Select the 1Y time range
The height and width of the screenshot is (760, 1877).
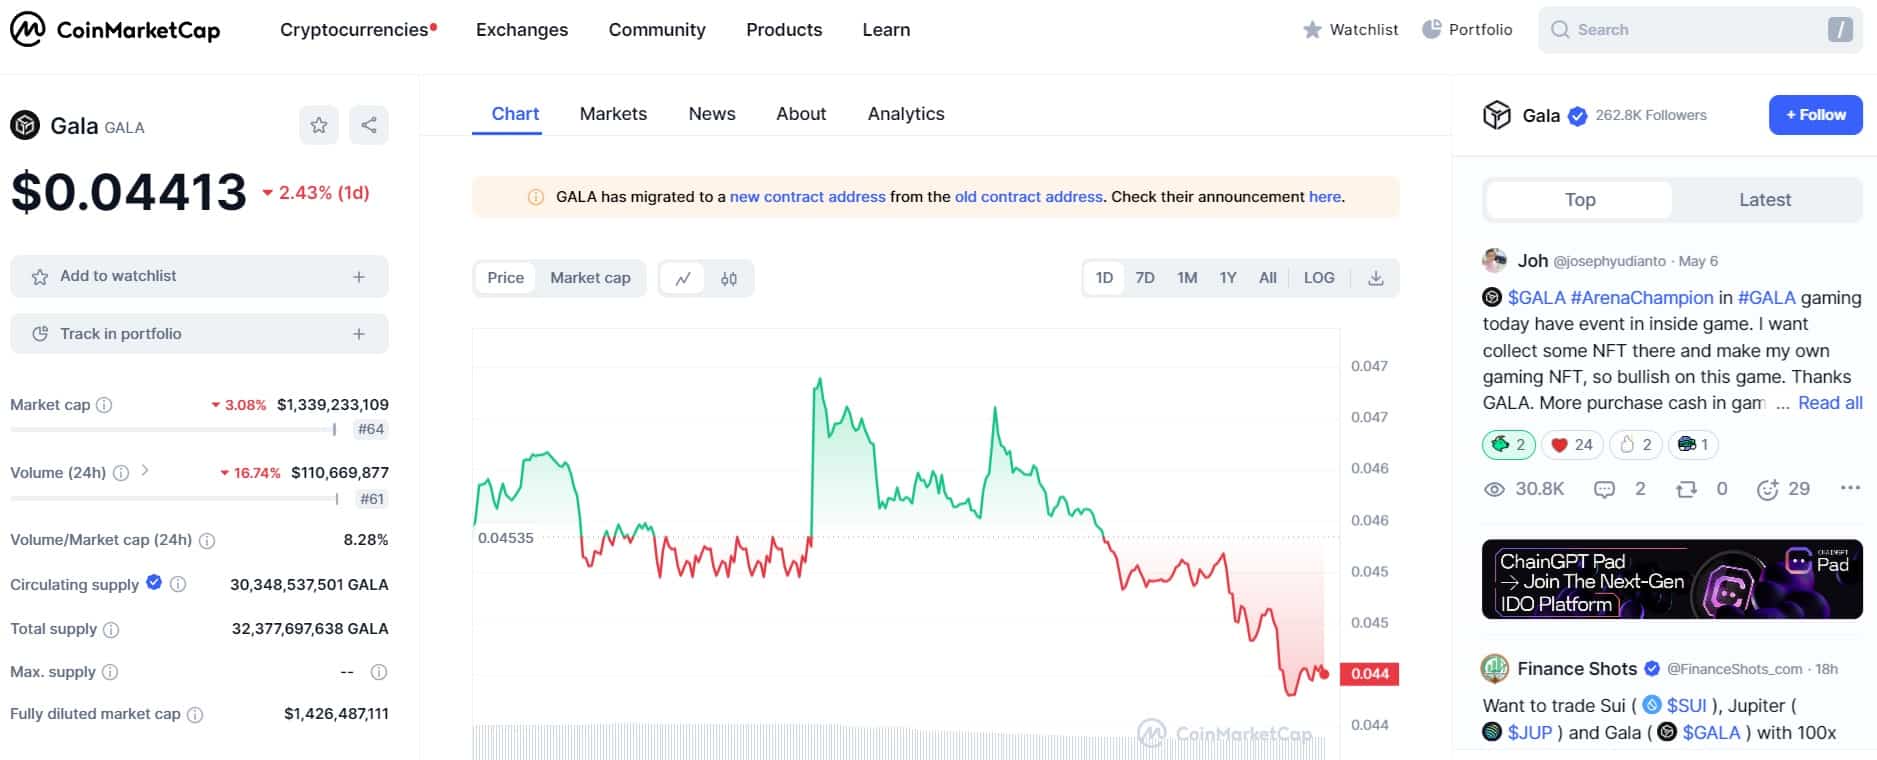1228,278
